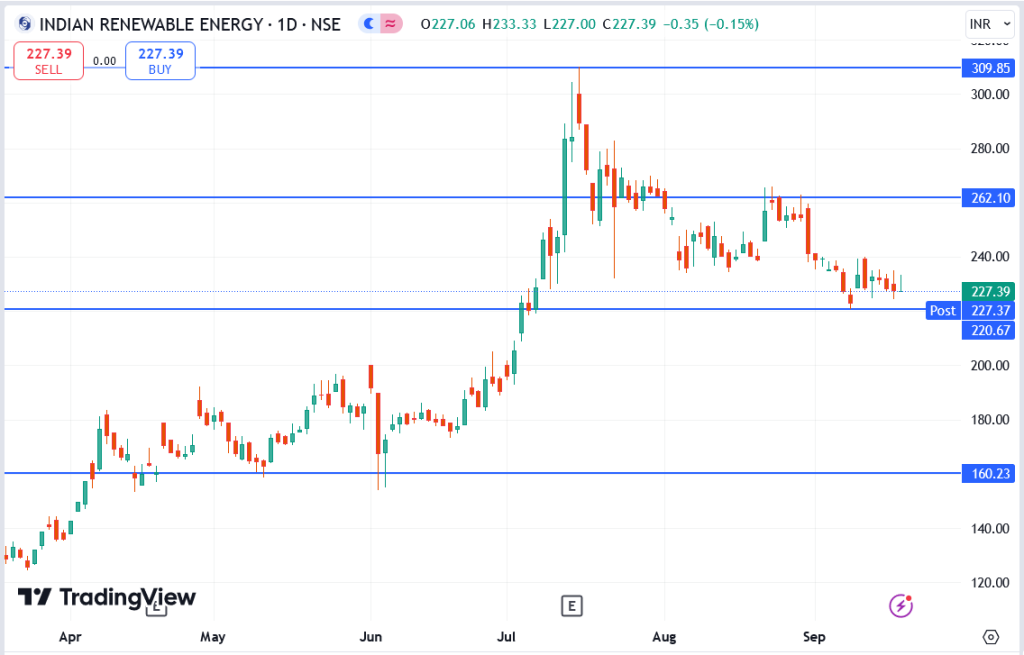This screenshot has width=1024, height=655.
Task: Click the moon post-market session icon
Action: click(x=370, y=24)
